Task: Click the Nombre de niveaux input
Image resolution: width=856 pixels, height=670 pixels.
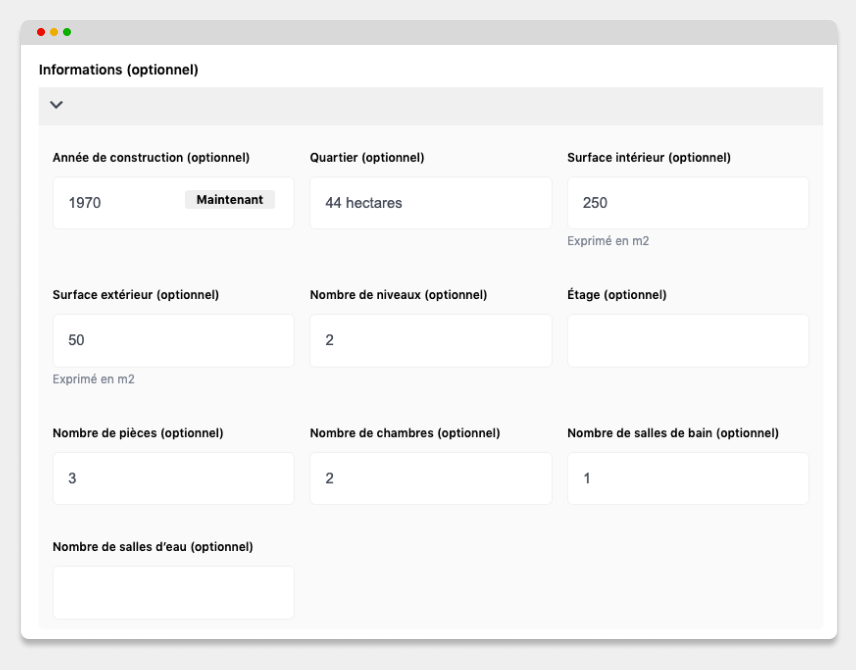Action: click(x=431, y=340)
